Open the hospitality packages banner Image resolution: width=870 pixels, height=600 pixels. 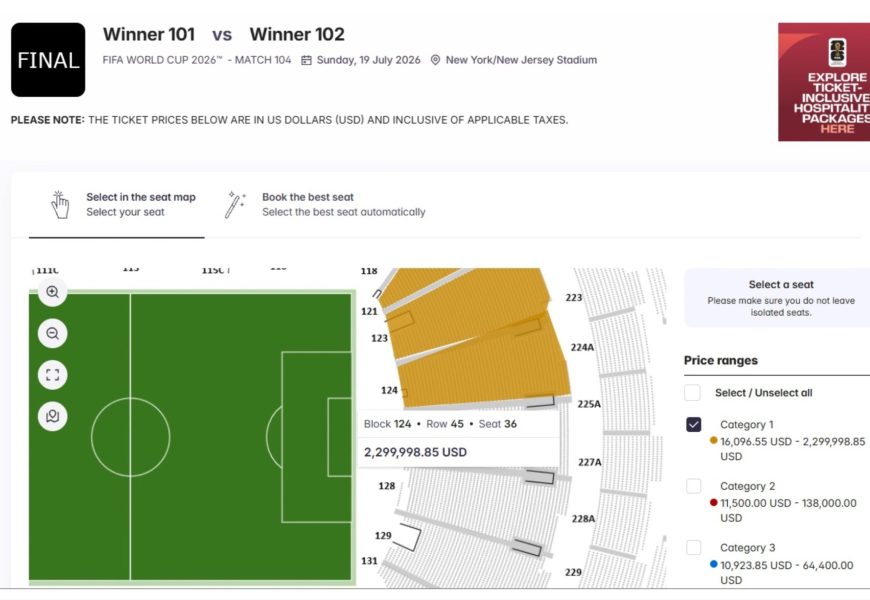[x=823, y=82]
